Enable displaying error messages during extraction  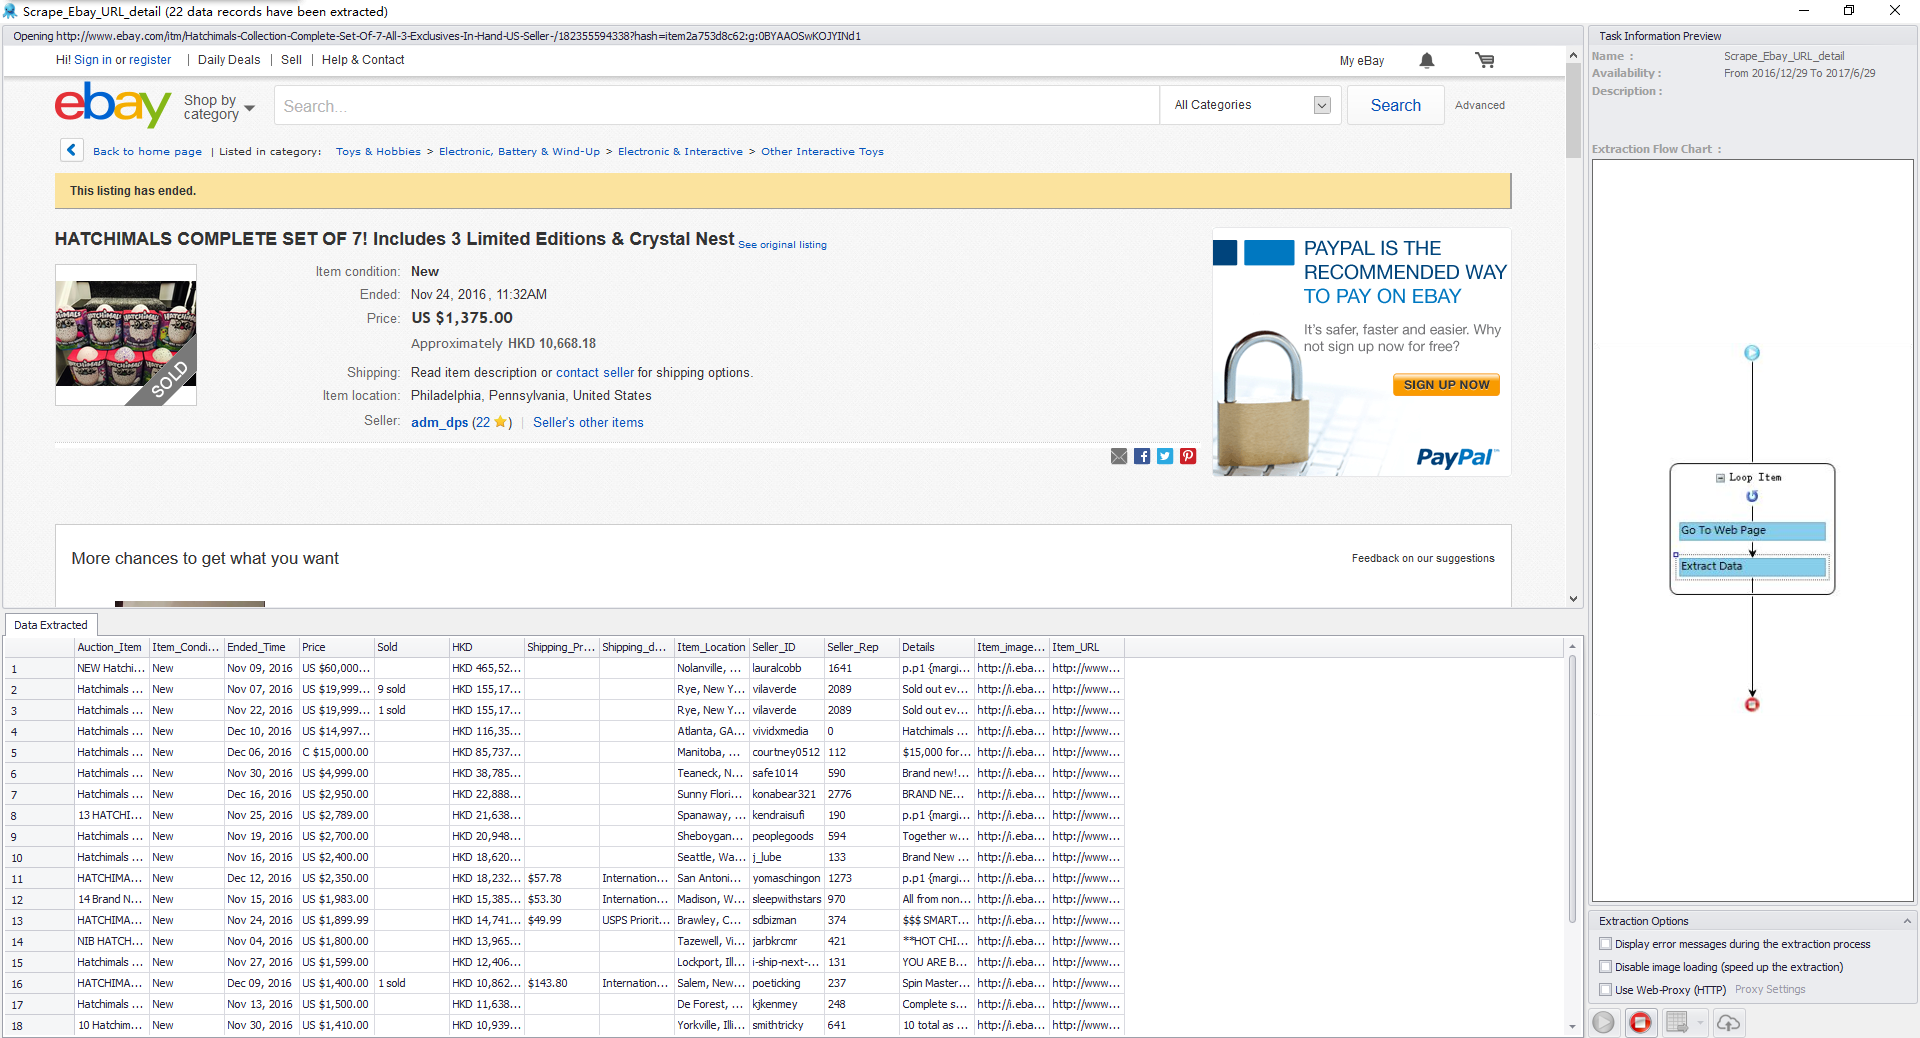(x=1605, y=943)
